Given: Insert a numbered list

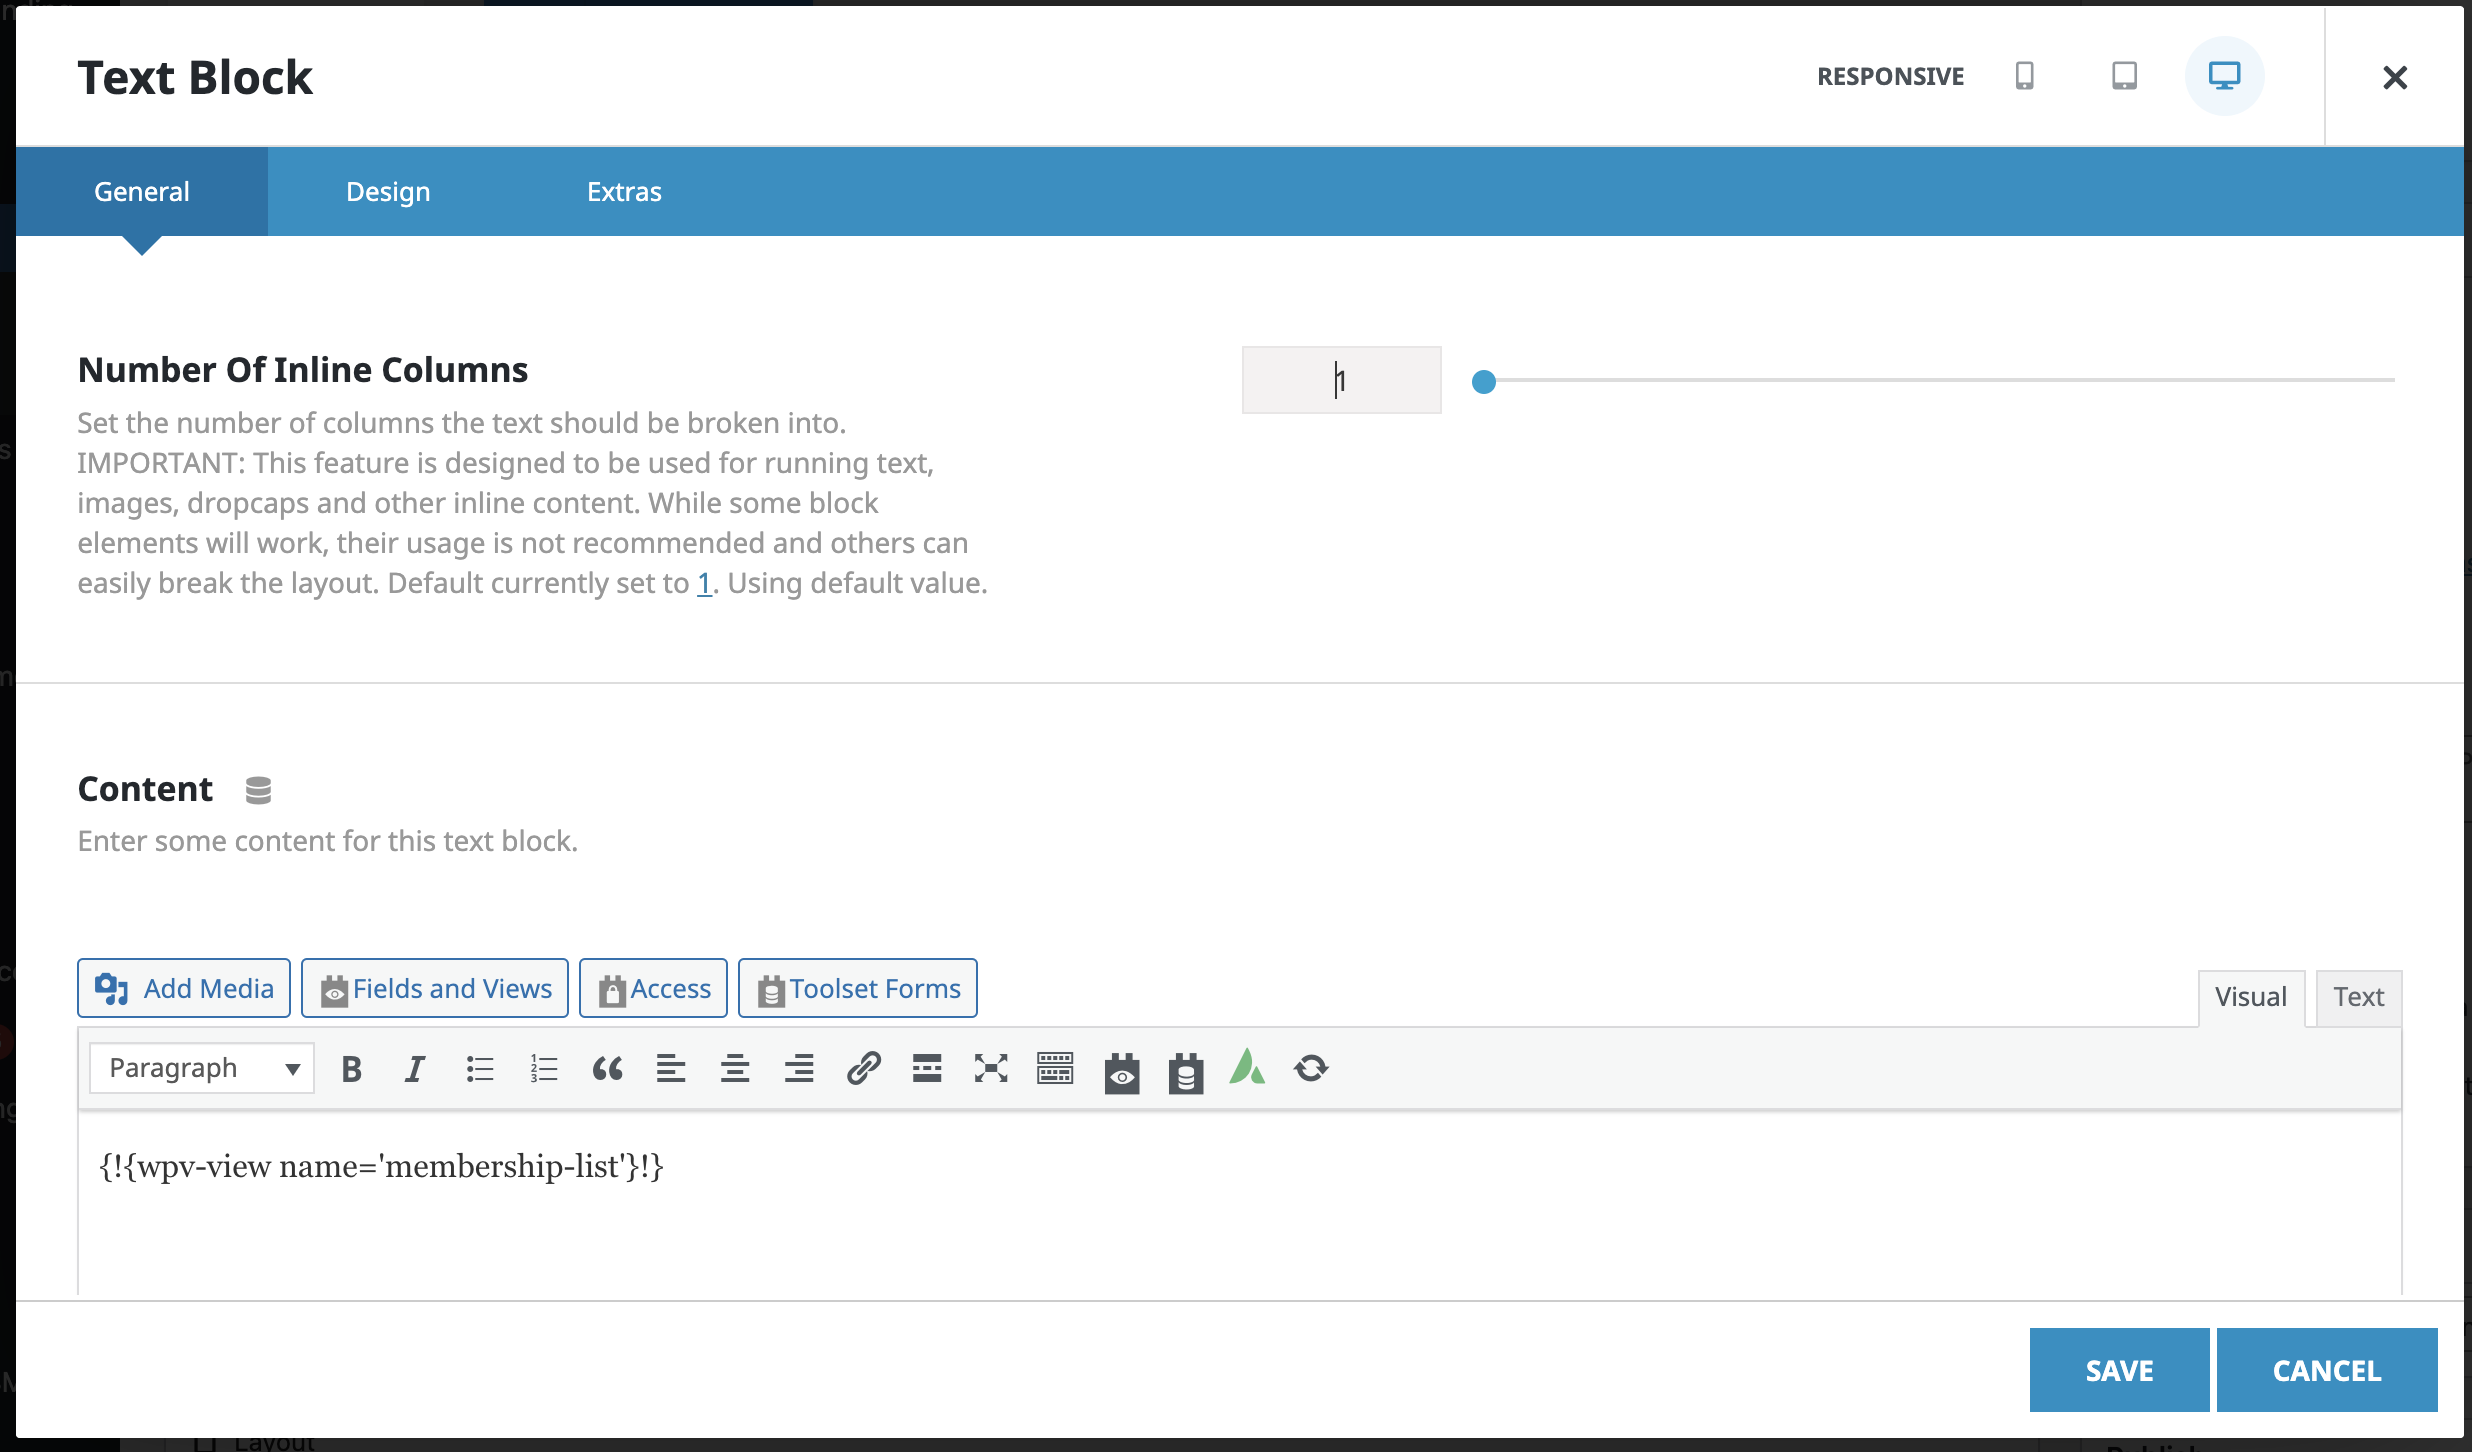Looking at the screenshot, I should coord(544,1069).
